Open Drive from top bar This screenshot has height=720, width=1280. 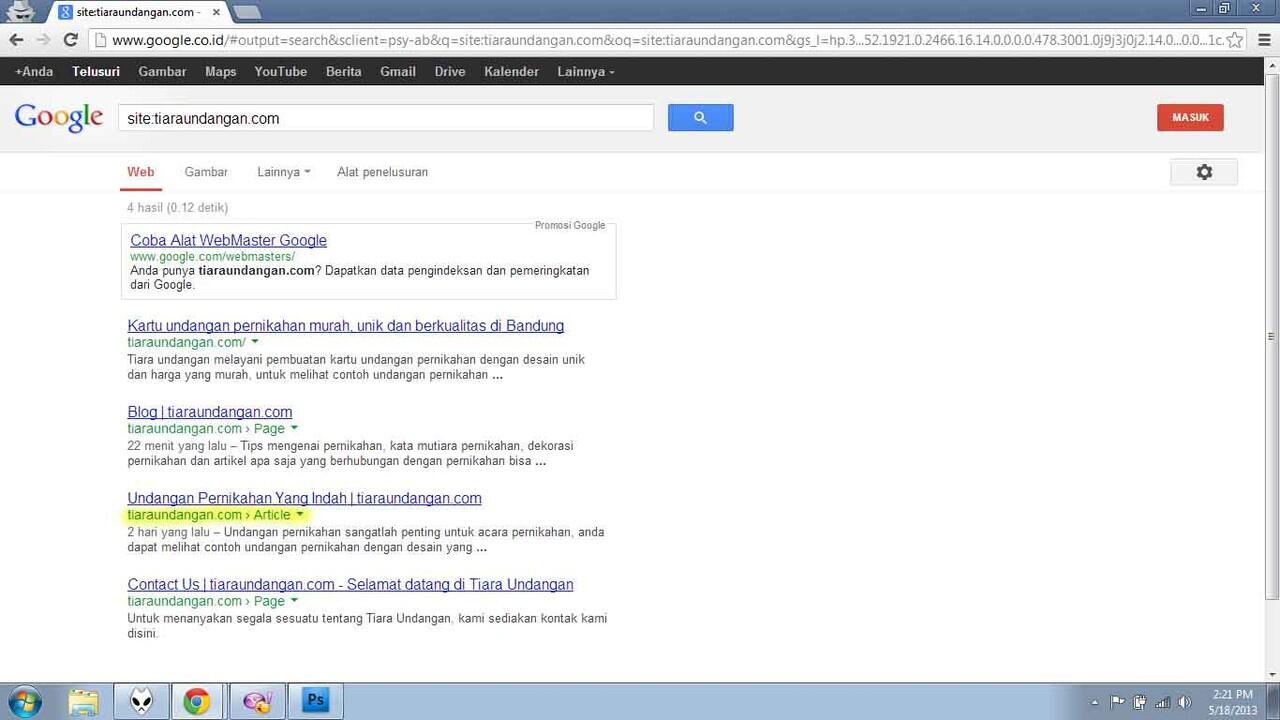point(450,72)
